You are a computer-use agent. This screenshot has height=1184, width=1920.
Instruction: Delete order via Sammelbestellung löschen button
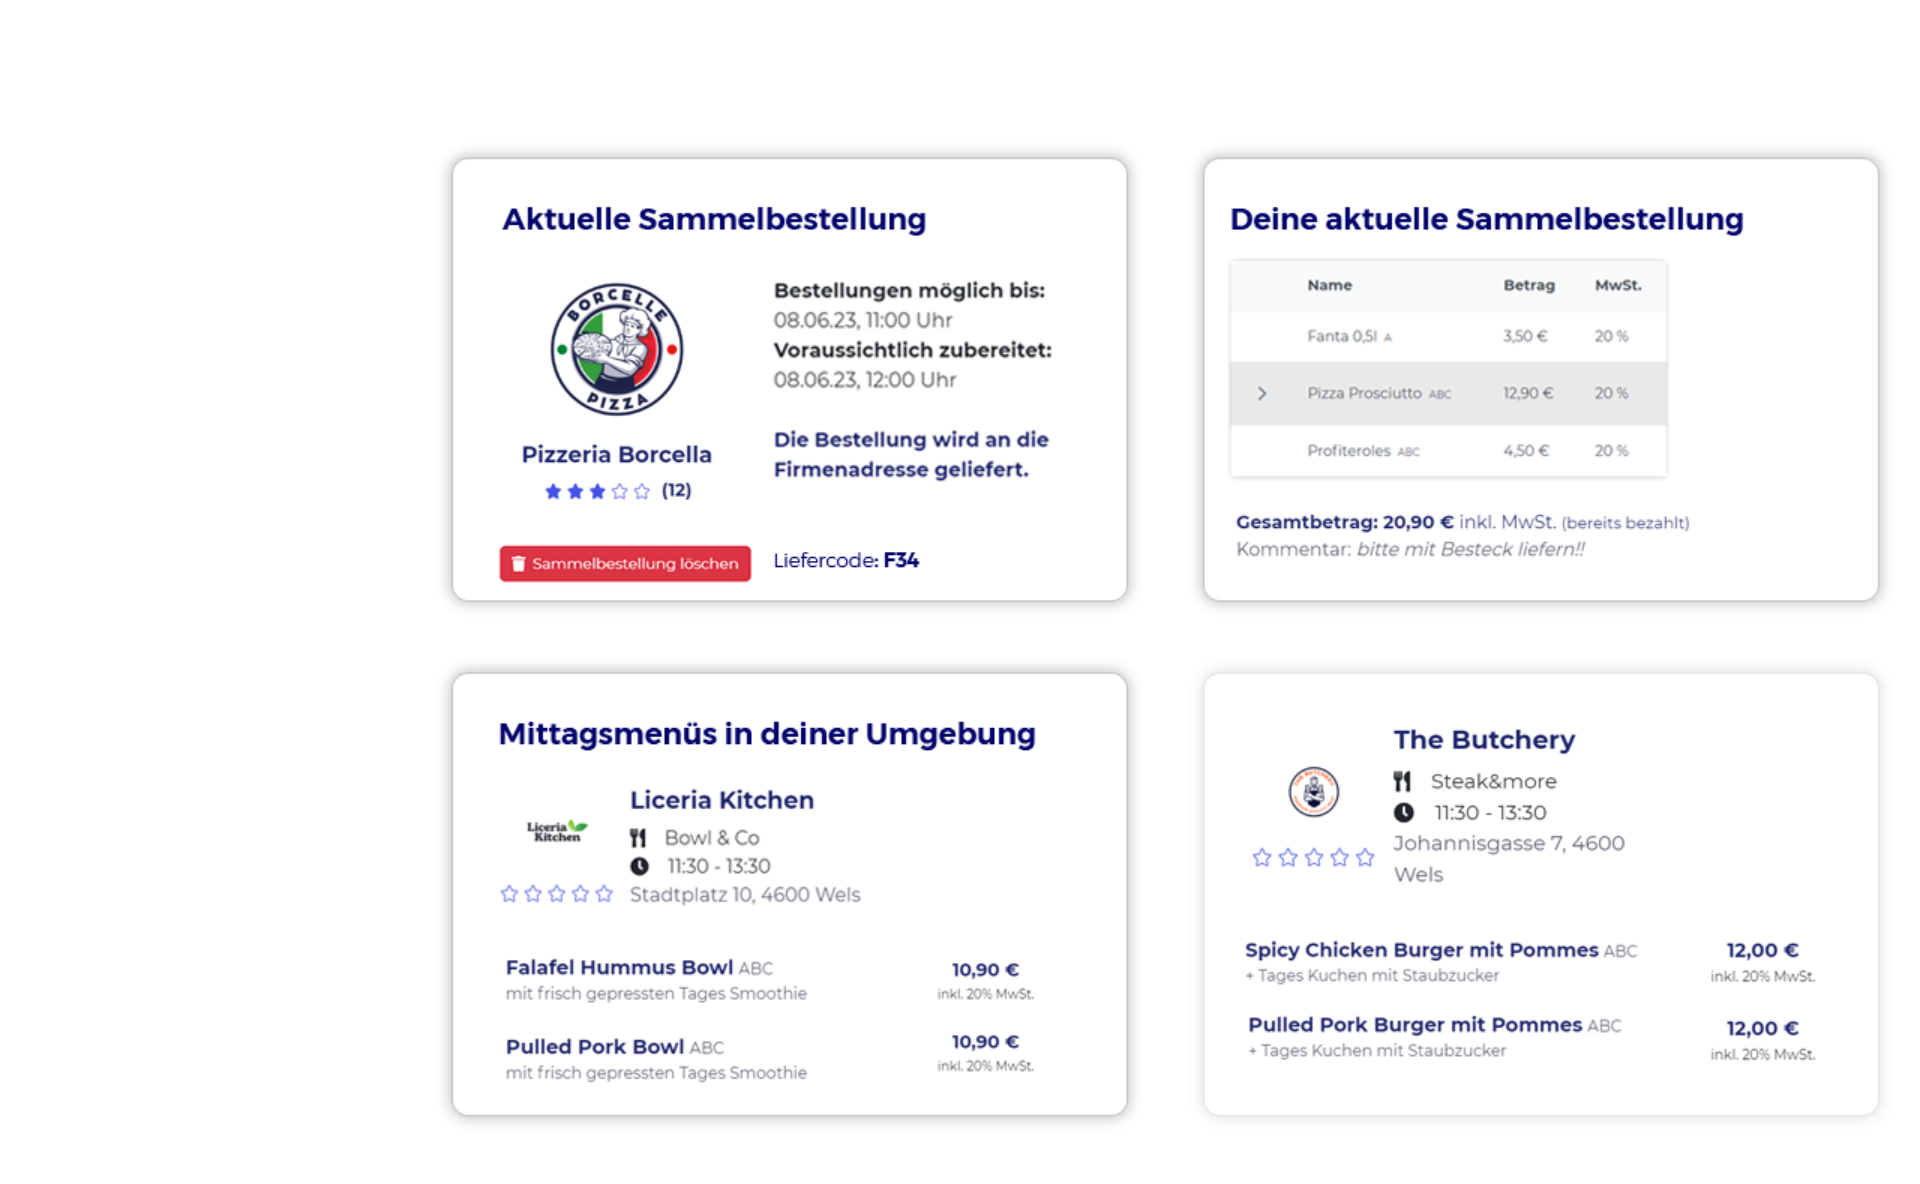[x=625, y=564]
